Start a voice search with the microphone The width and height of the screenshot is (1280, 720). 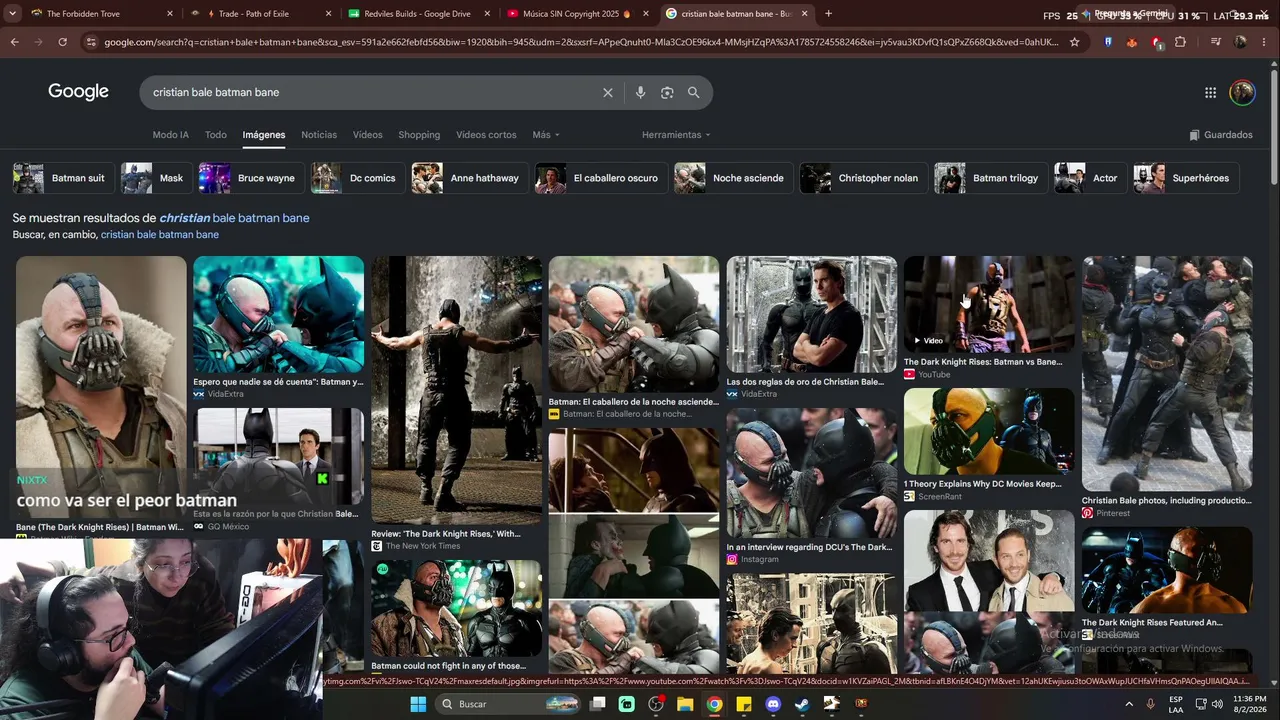point(640,93)
